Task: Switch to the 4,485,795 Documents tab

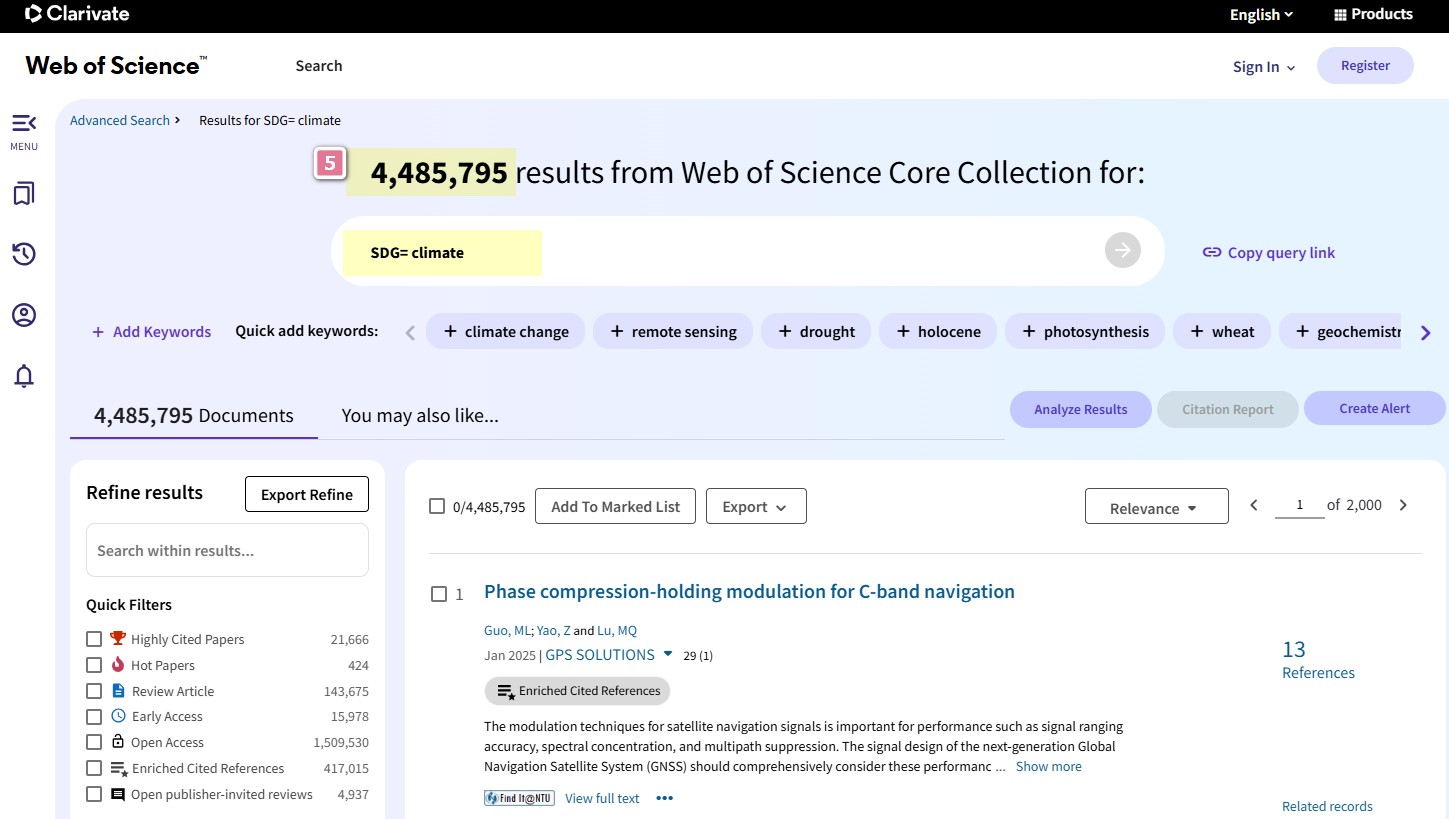Action: click(x=194, y=415)
